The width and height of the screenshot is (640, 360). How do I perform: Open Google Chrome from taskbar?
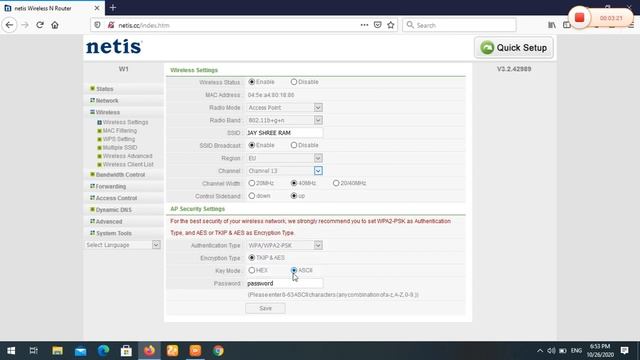[x=218, y=351]
